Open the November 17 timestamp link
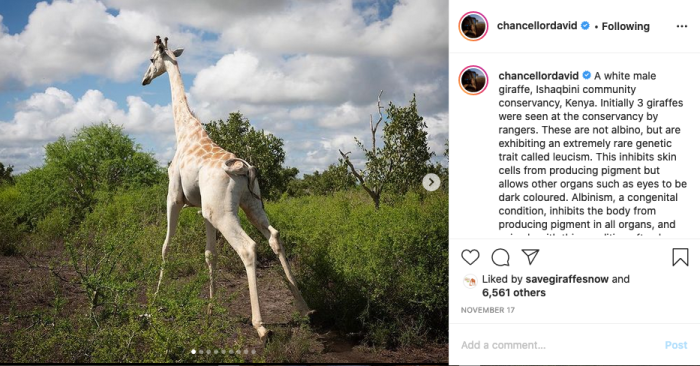Image resolution: width=700 pixels, height=366 pixels. [x=488, y=310]
